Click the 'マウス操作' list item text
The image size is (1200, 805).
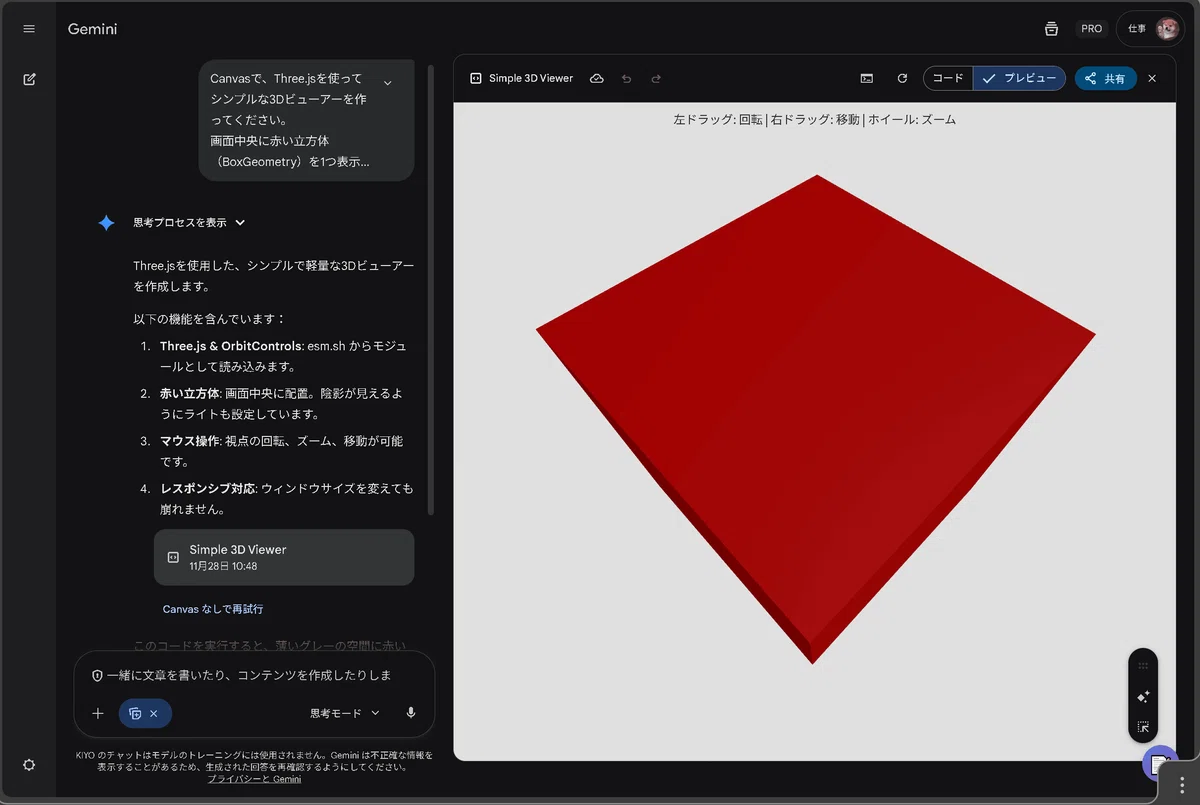pyautogui.click(x=281, y=451)
